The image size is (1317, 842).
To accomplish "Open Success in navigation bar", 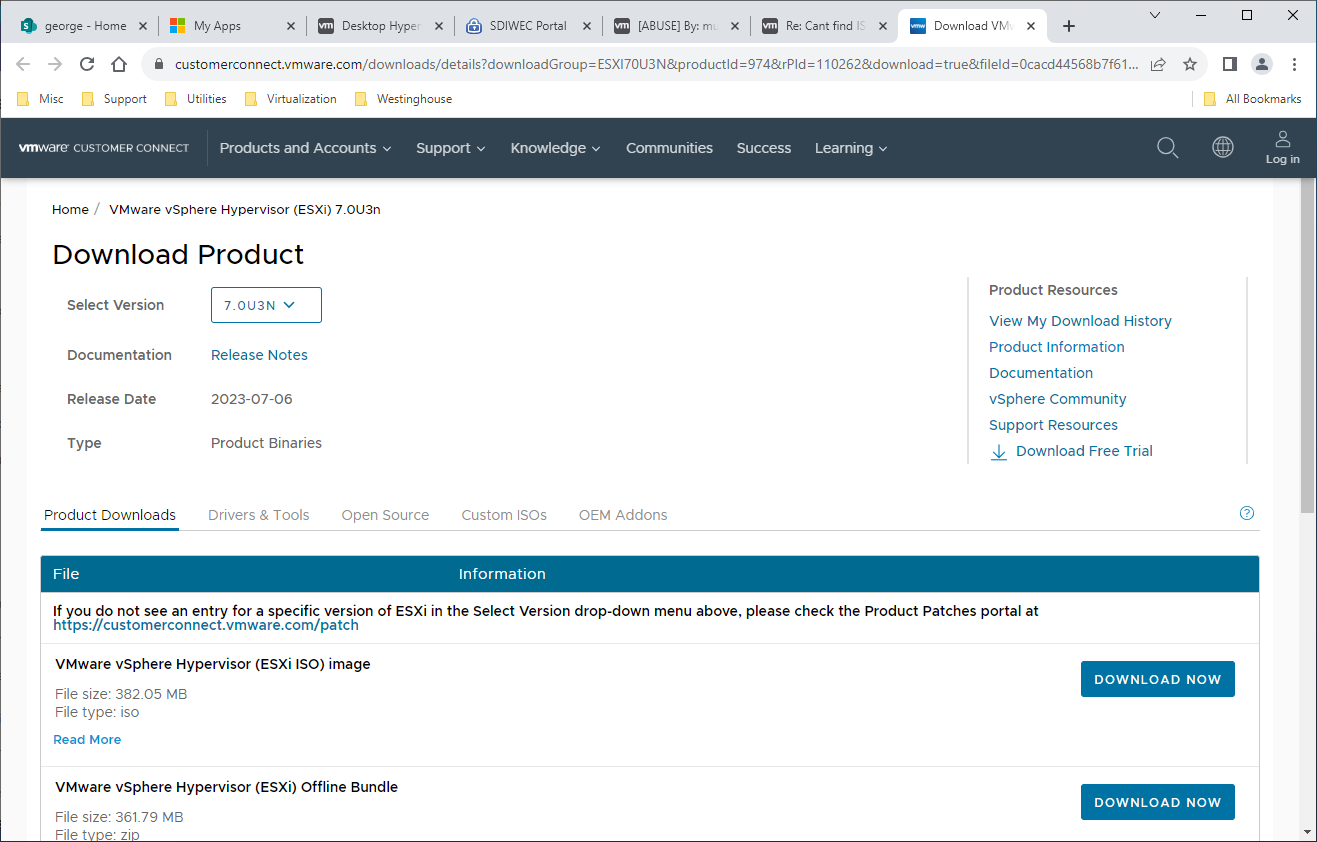I will (x=764, y=148).
